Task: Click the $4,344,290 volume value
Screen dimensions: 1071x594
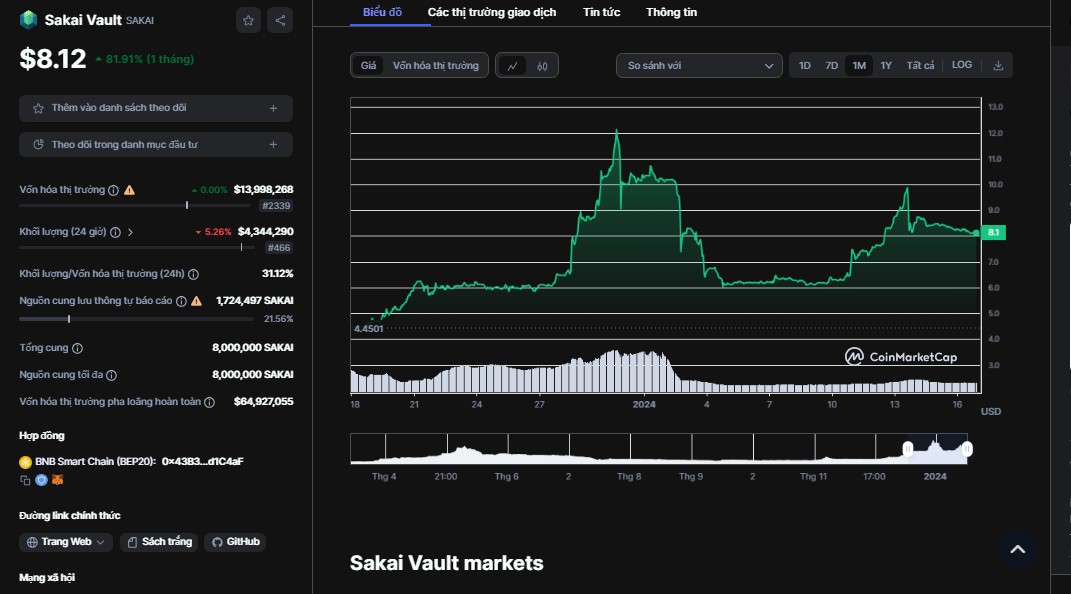Action: pyautogui.click(x=266, y=232)
